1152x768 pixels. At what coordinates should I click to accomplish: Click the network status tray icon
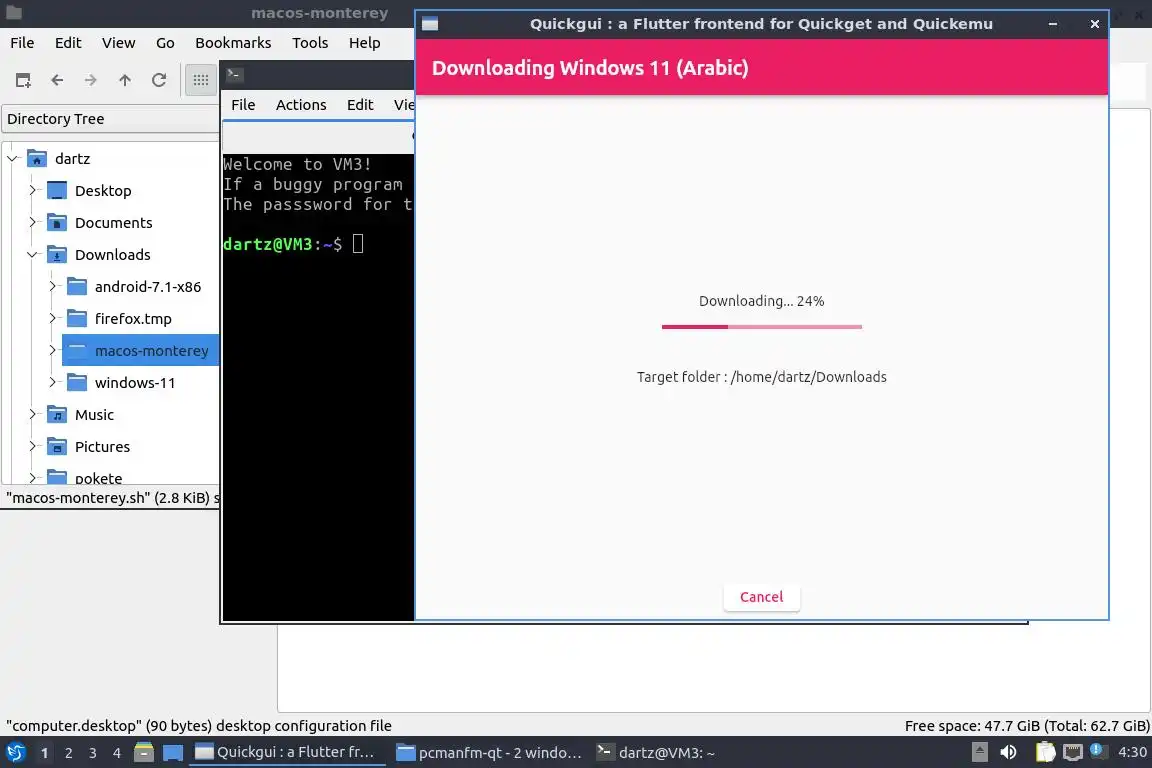(x=1073, y=752)
